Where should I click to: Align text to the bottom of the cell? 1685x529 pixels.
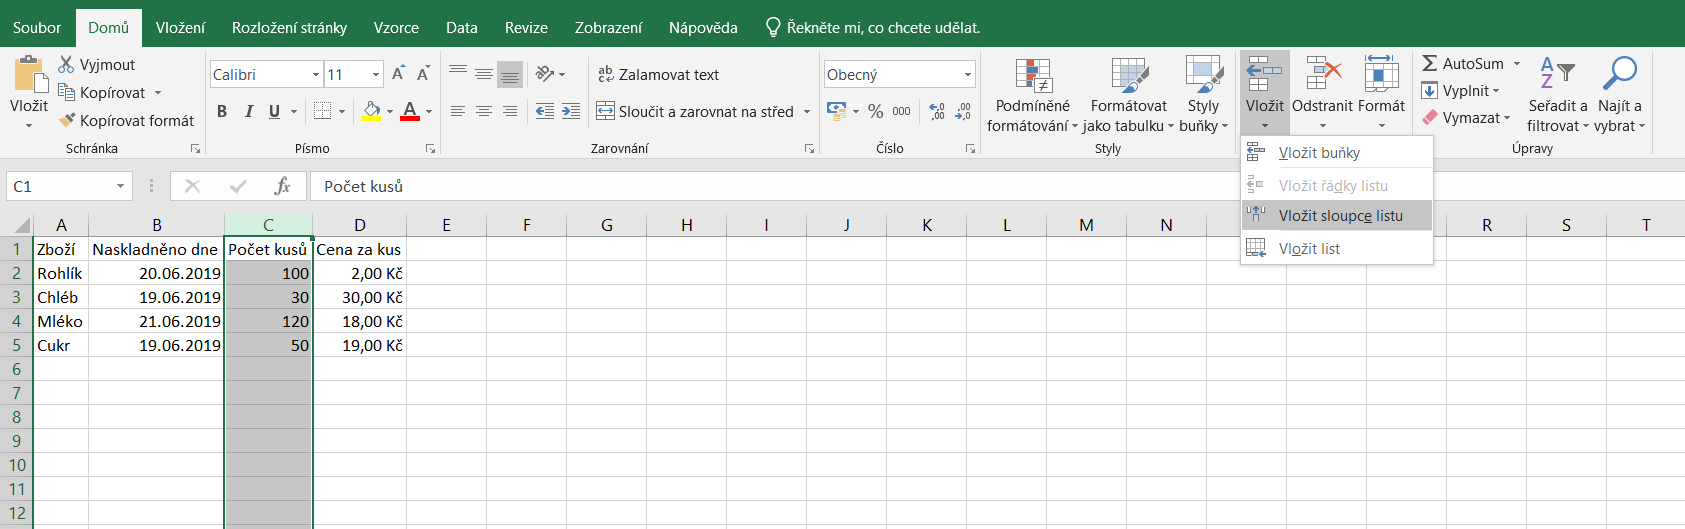pos(510,74)
